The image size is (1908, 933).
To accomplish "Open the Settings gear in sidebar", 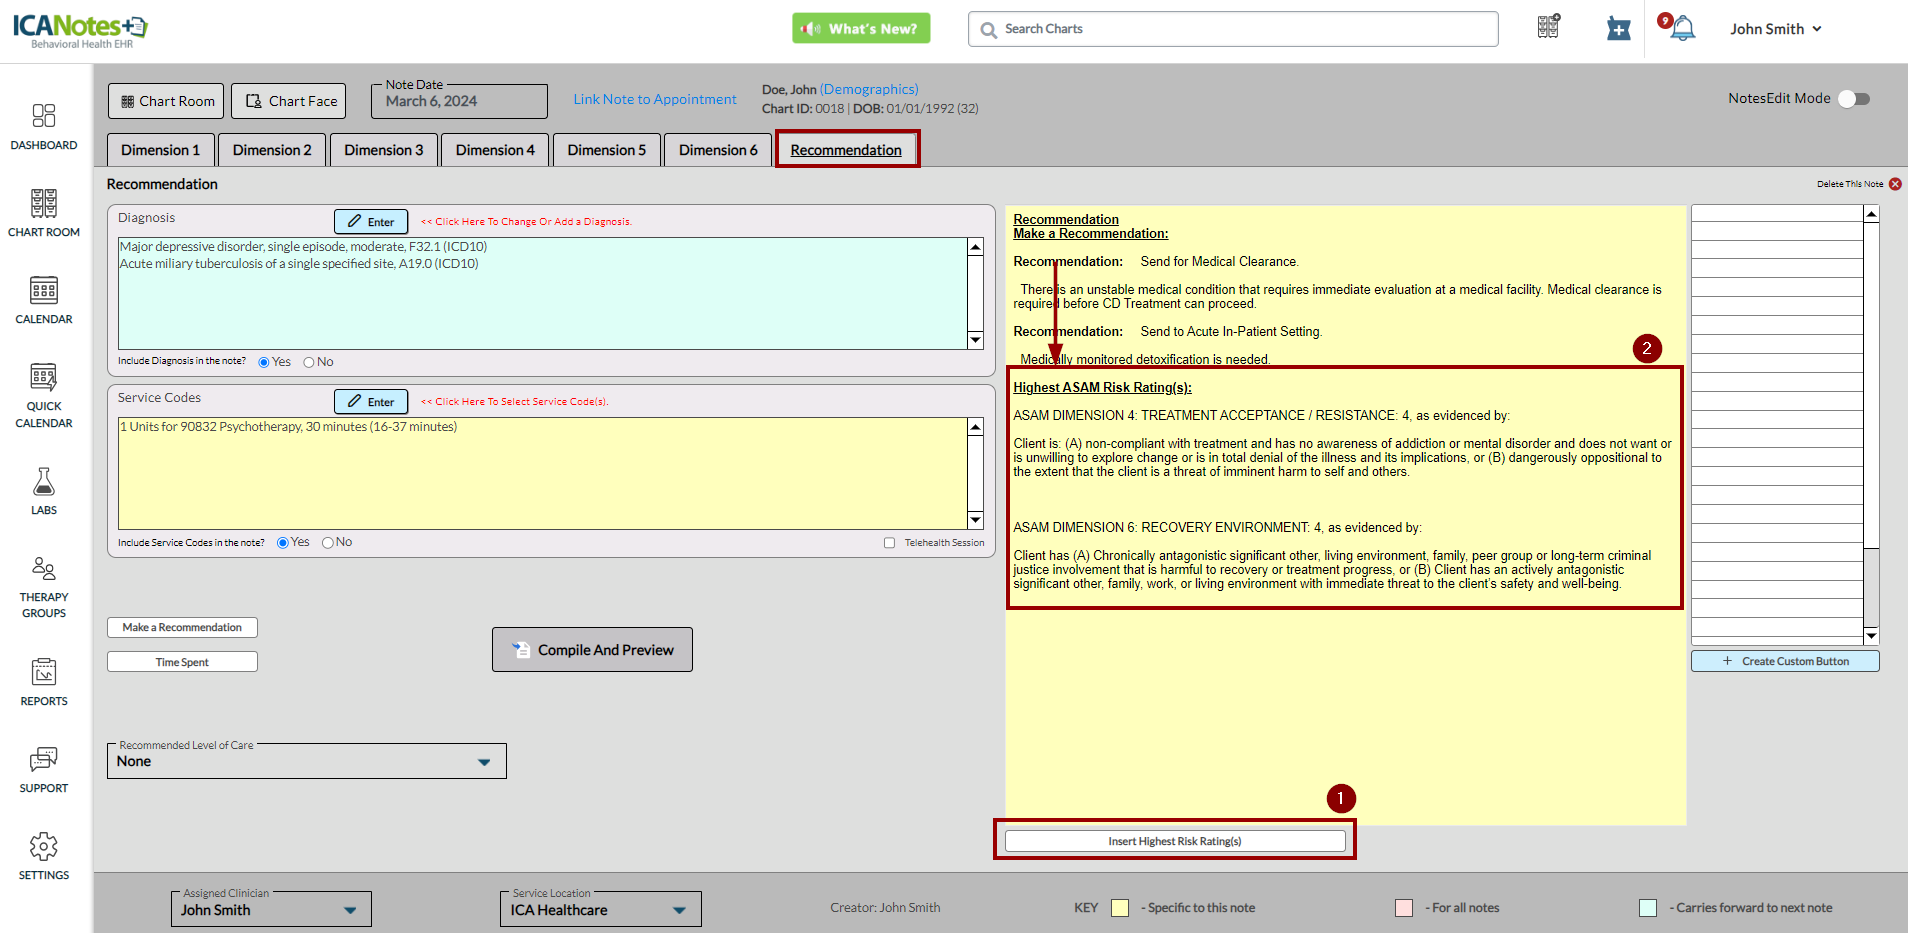I will [43, 856].
